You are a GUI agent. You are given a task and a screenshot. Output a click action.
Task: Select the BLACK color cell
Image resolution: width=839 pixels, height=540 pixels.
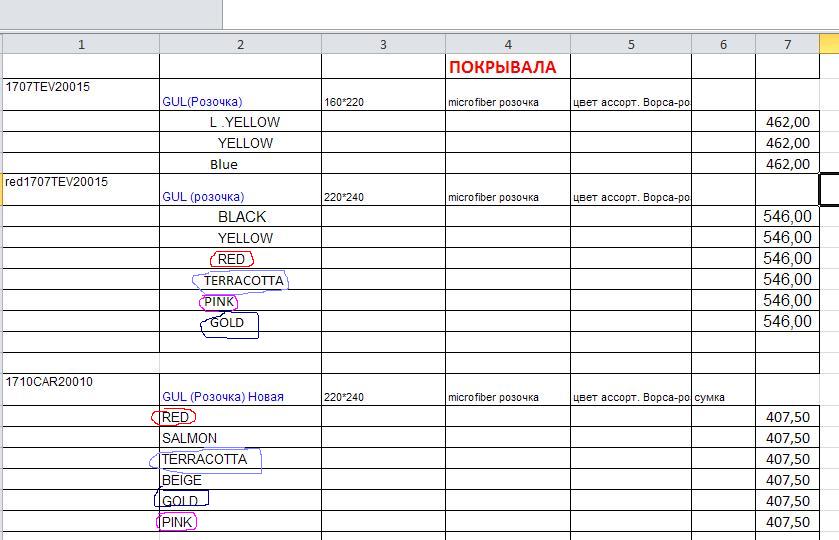pyautogui.click(x=240, y=216)
